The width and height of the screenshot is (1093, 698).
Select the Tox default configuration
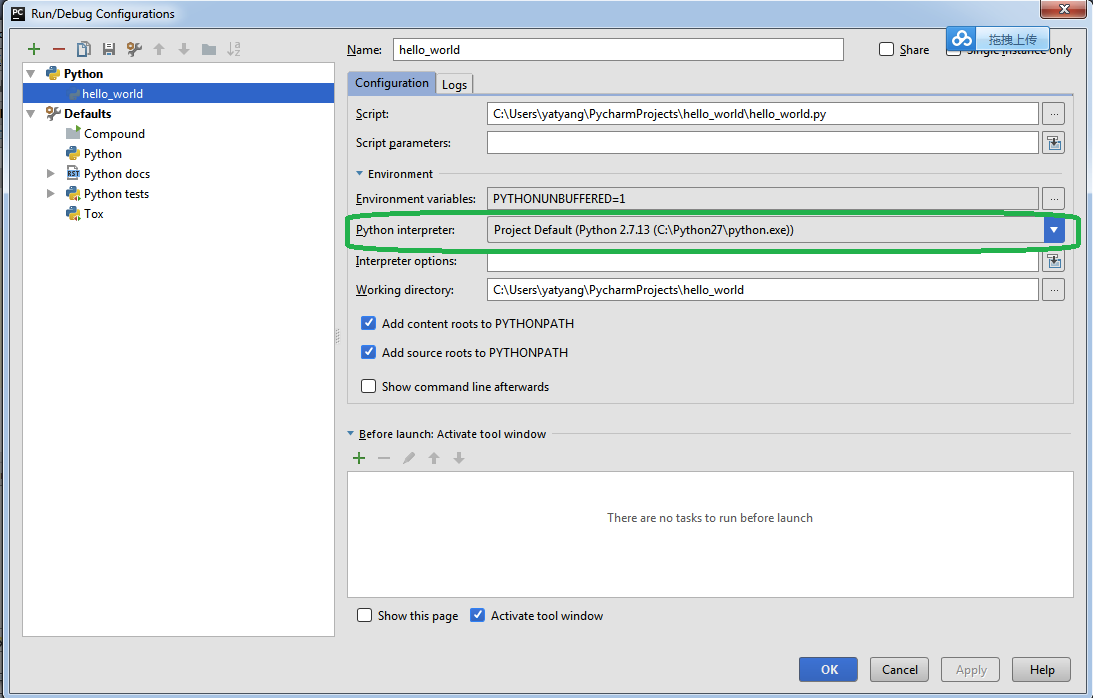93,214
